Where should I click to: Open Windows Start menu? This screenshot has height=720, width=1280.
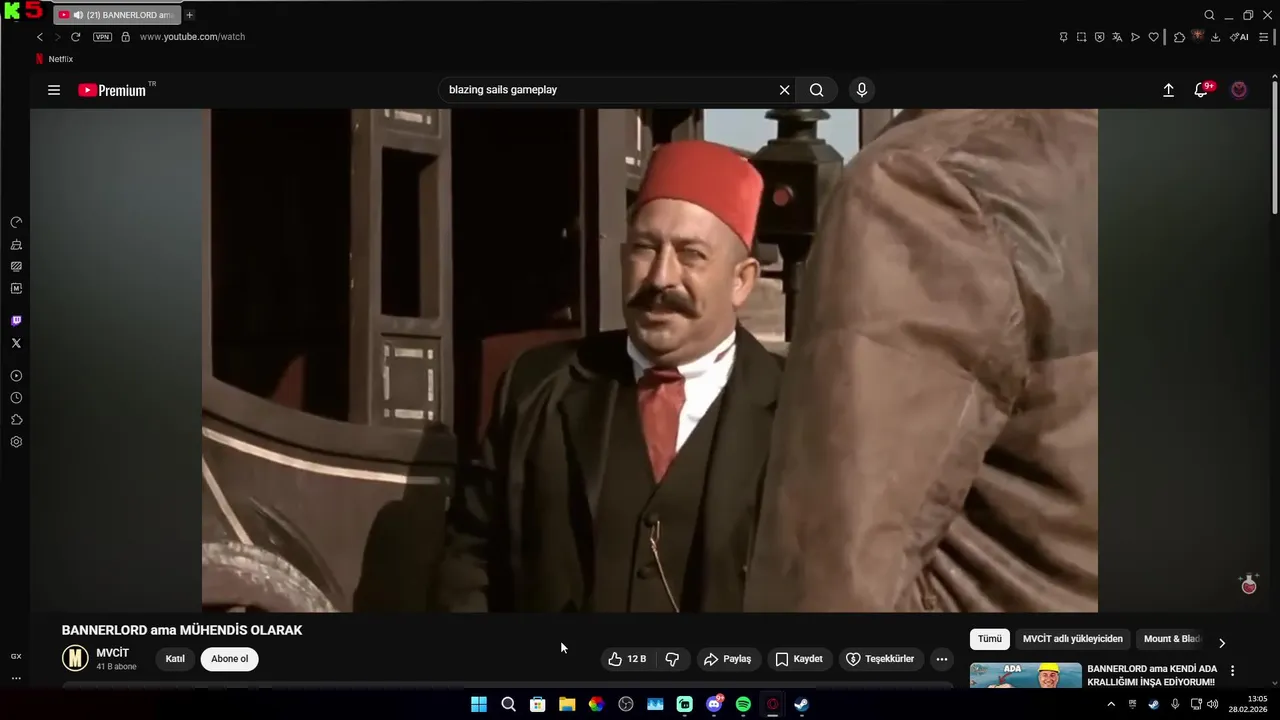tap(479, 704)
